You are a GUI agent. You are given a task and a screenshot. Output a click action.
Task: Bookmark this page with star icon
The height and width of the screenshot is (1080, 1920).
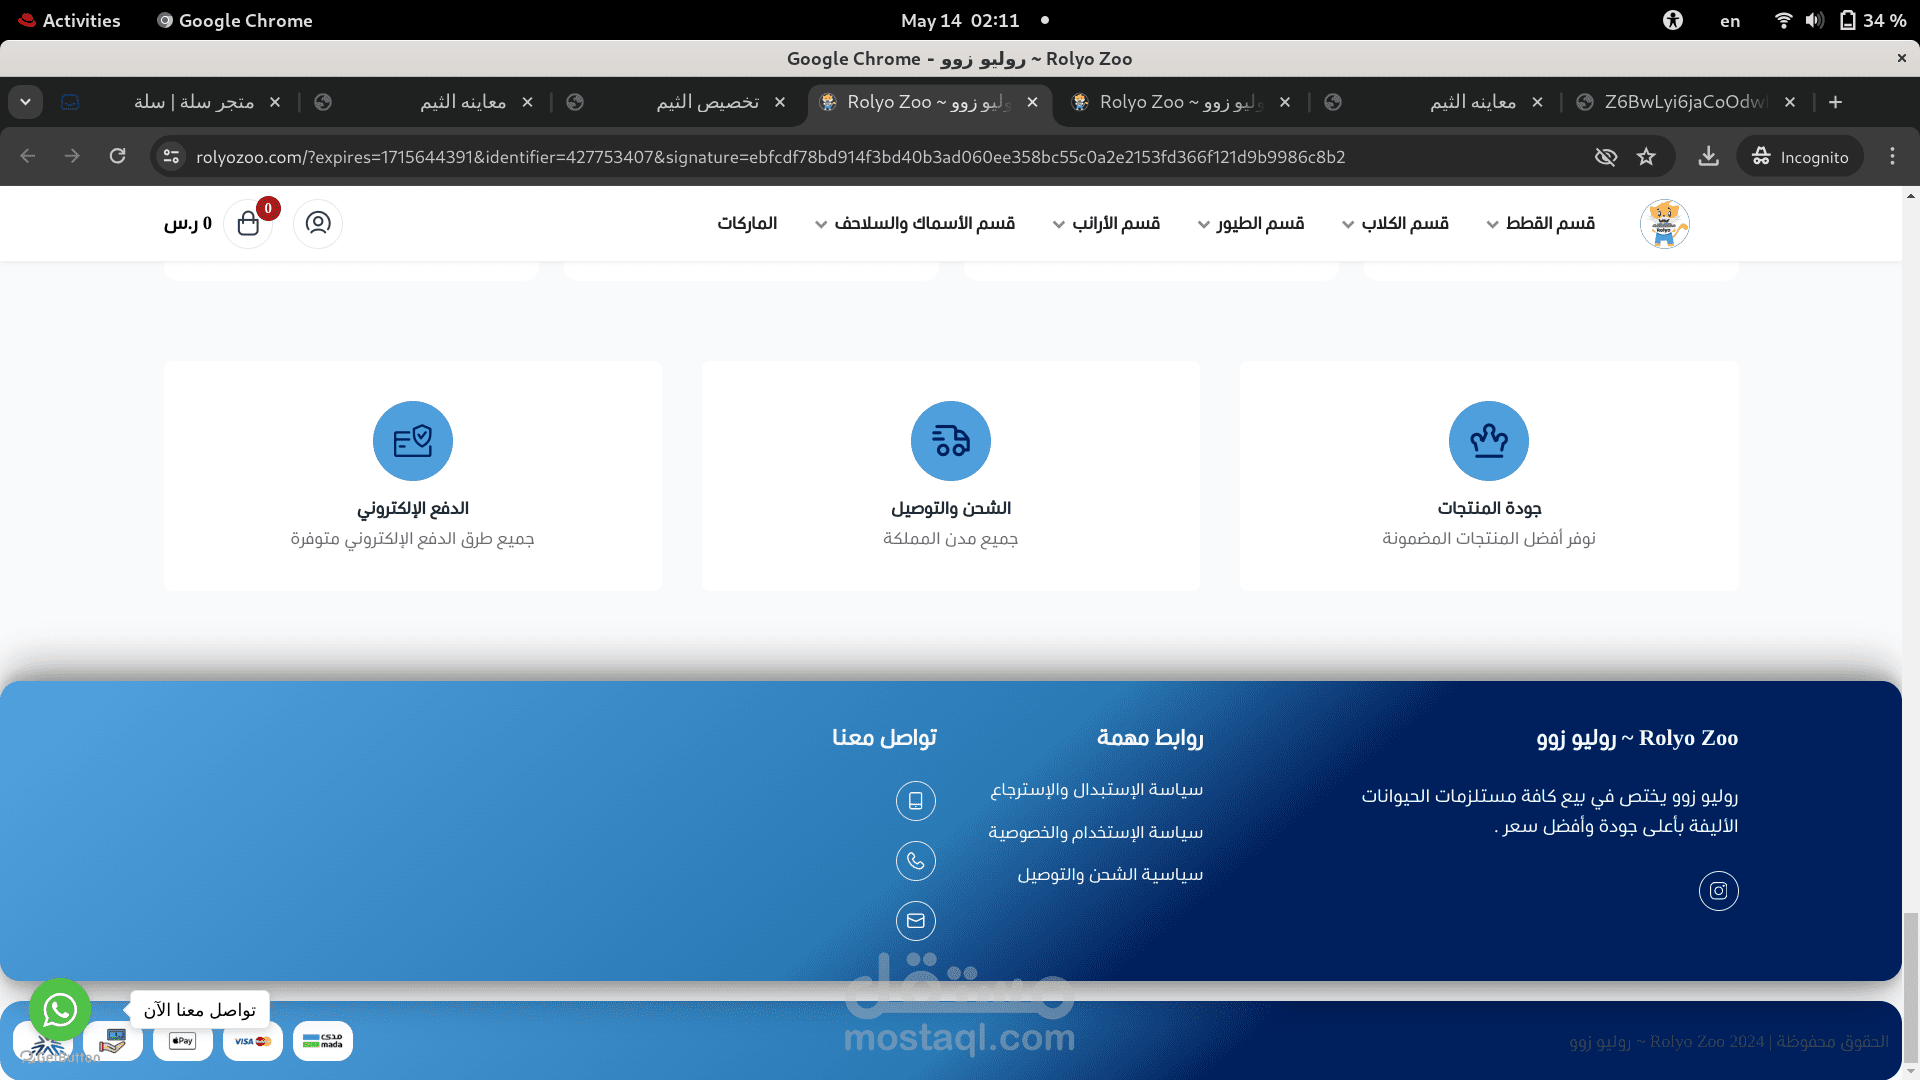pyautogui.click(x=1646, y=157)
